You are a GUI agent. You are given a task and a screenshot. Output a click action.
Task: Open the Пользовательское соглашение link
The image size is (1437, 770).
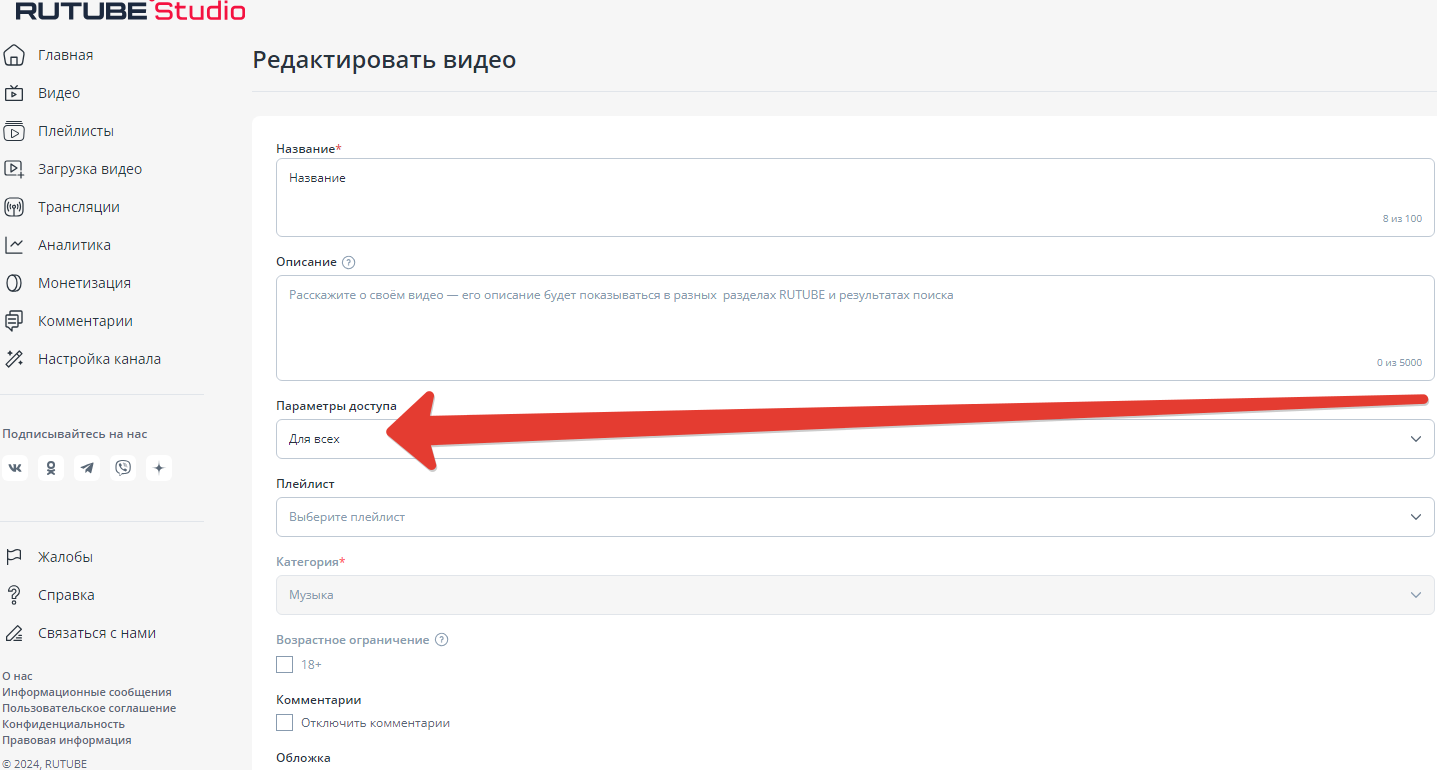(x=89, y=708)
